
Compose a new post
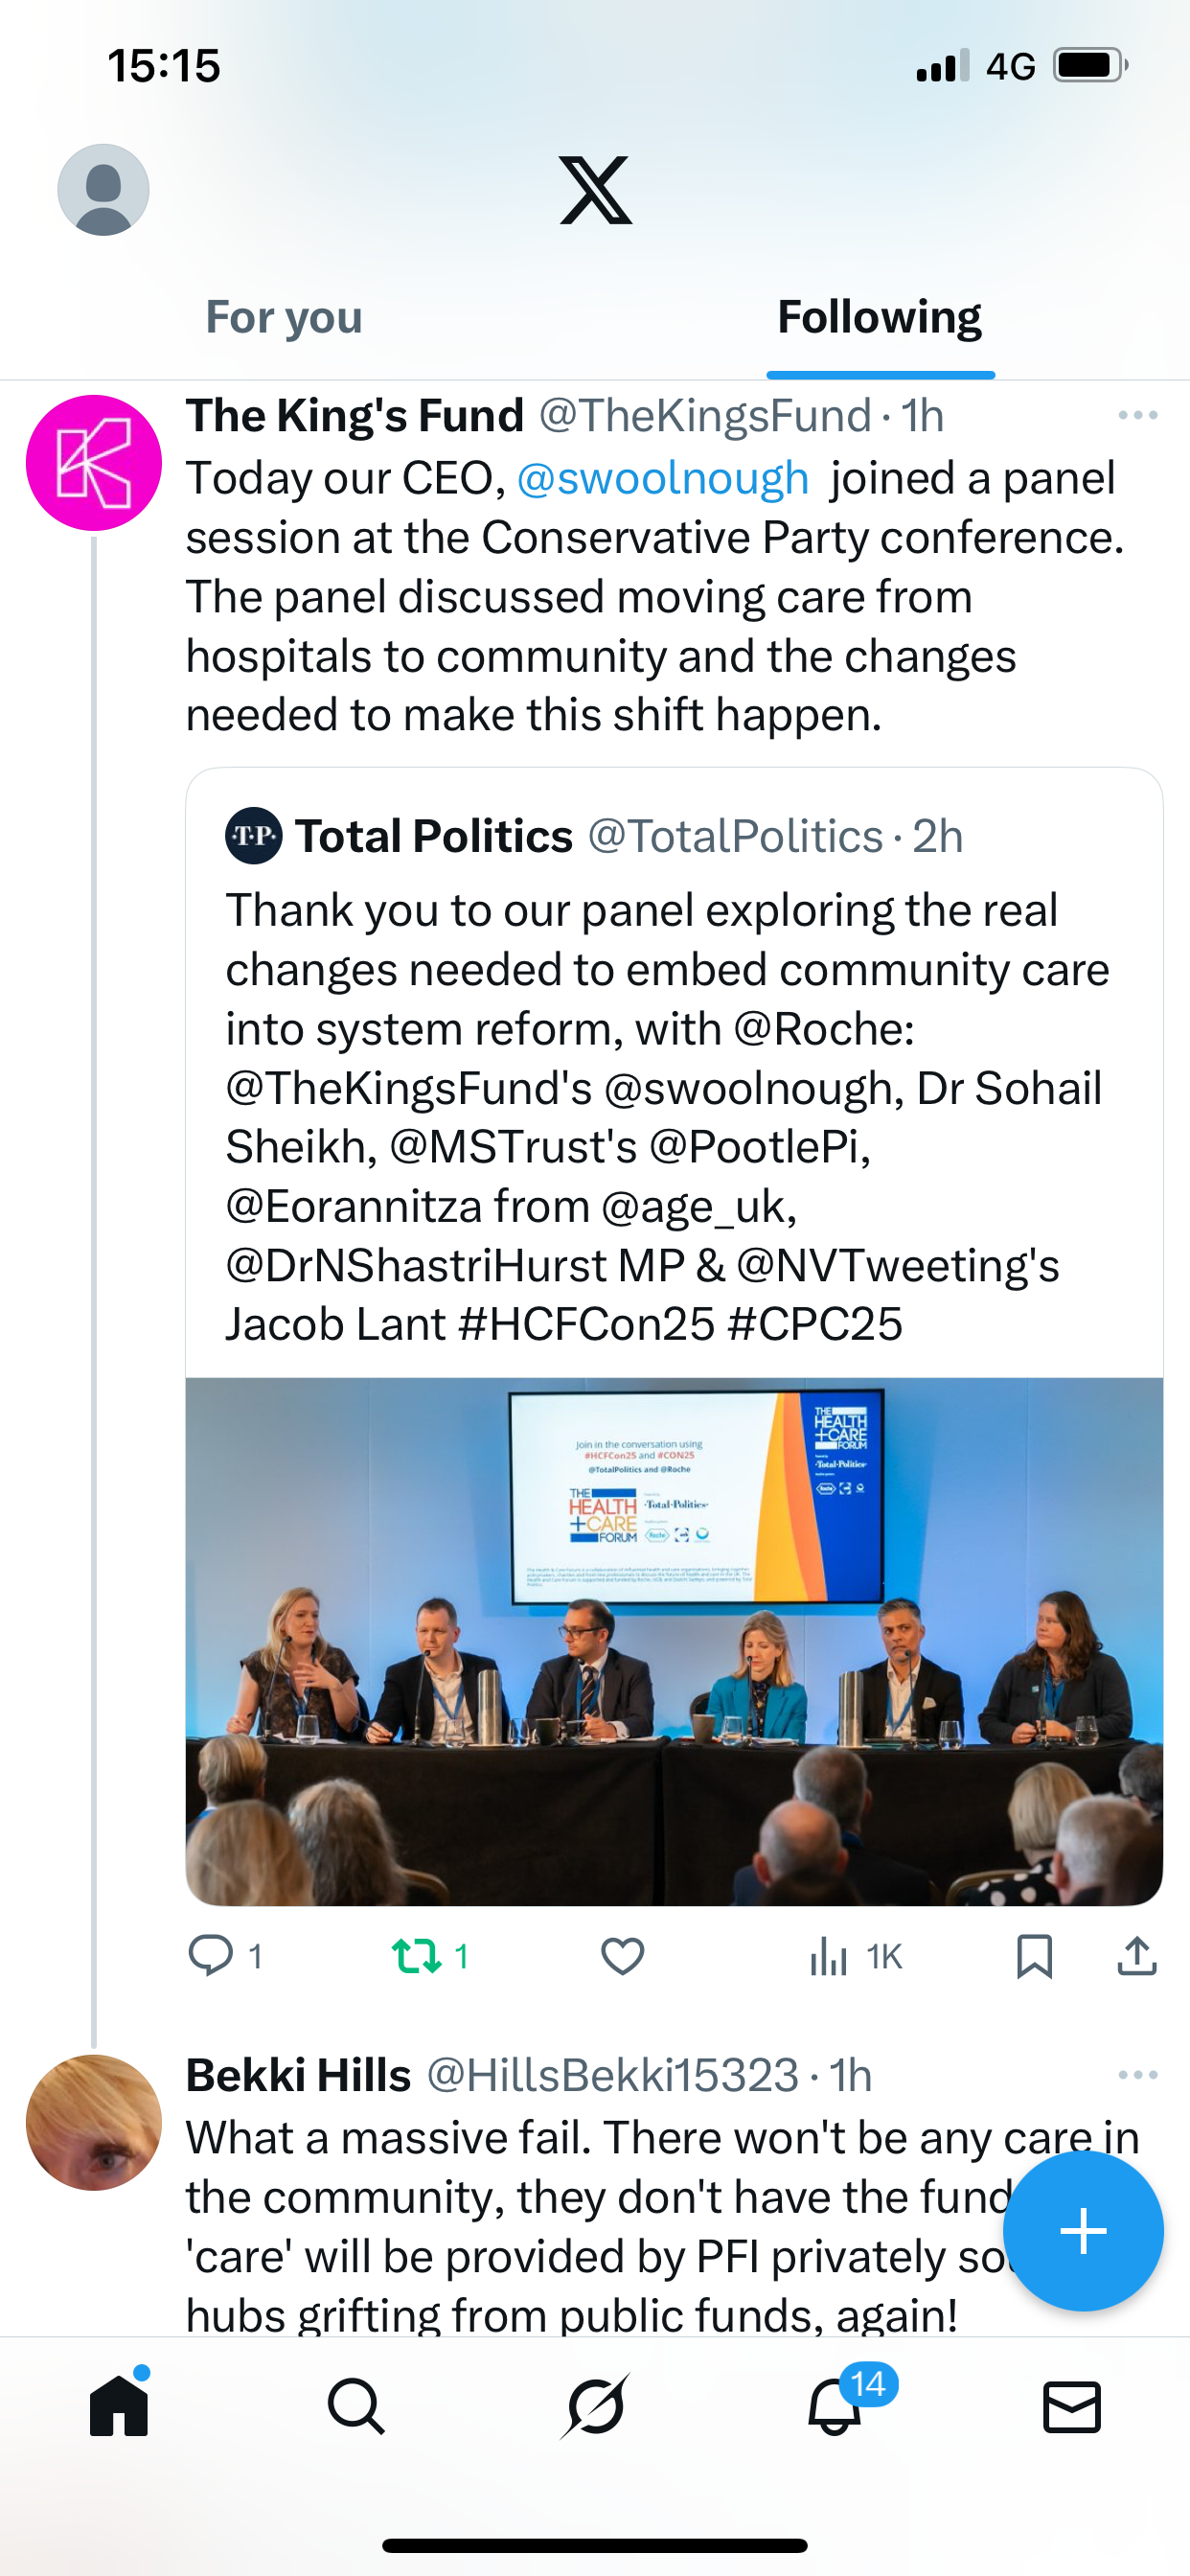click(x=1083, y=2231)
